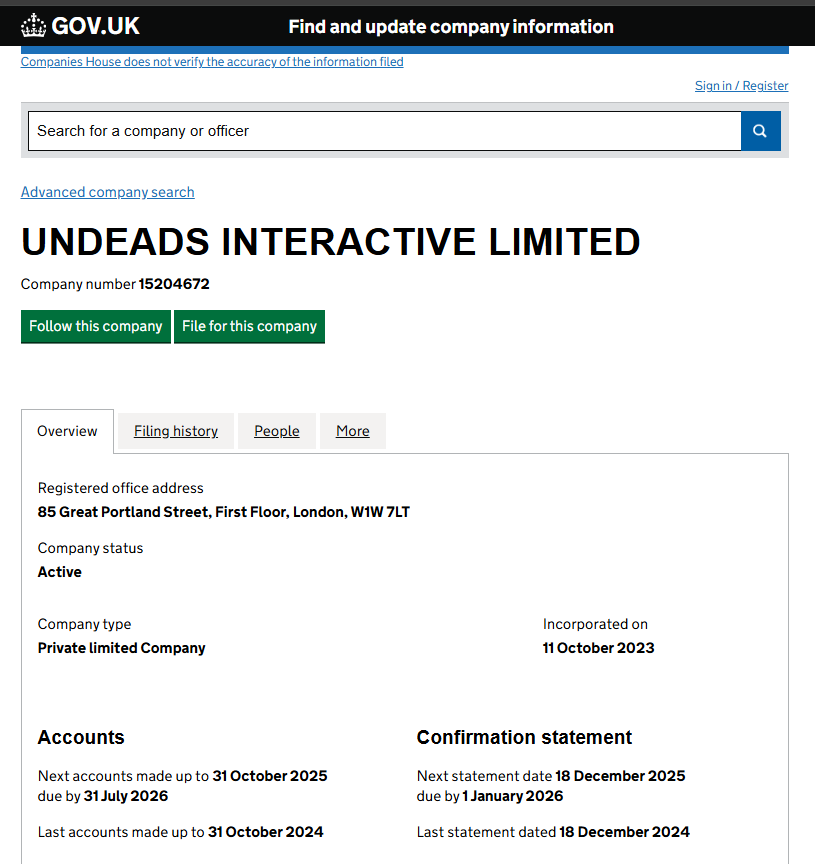Go to the People tab
The image size is (815, 864).
277,431
